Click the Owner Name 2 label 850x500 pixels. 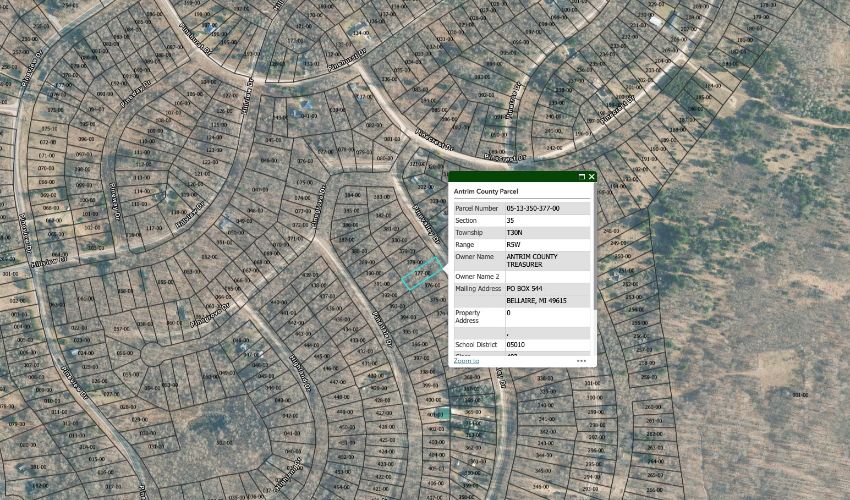point(477,277)
